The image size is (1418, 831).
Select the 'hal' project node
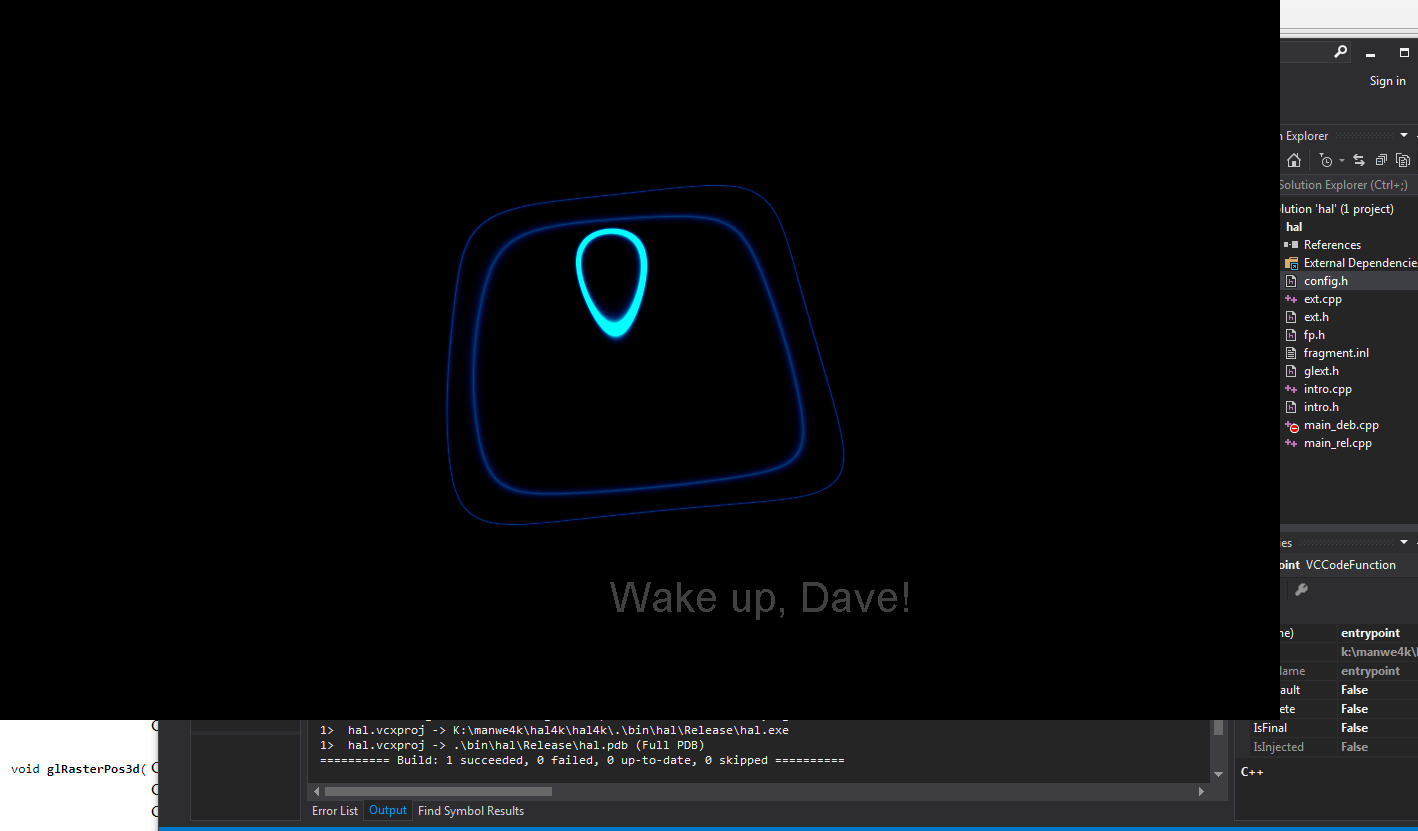[1294, 227]
